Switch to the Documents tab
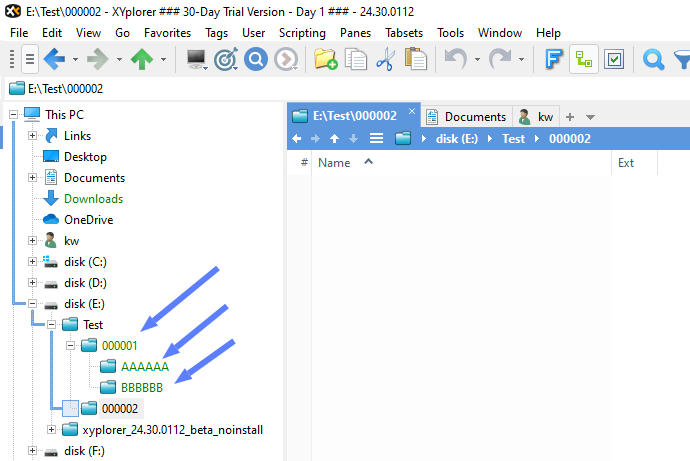690x461 pixels. pos(467,117)
